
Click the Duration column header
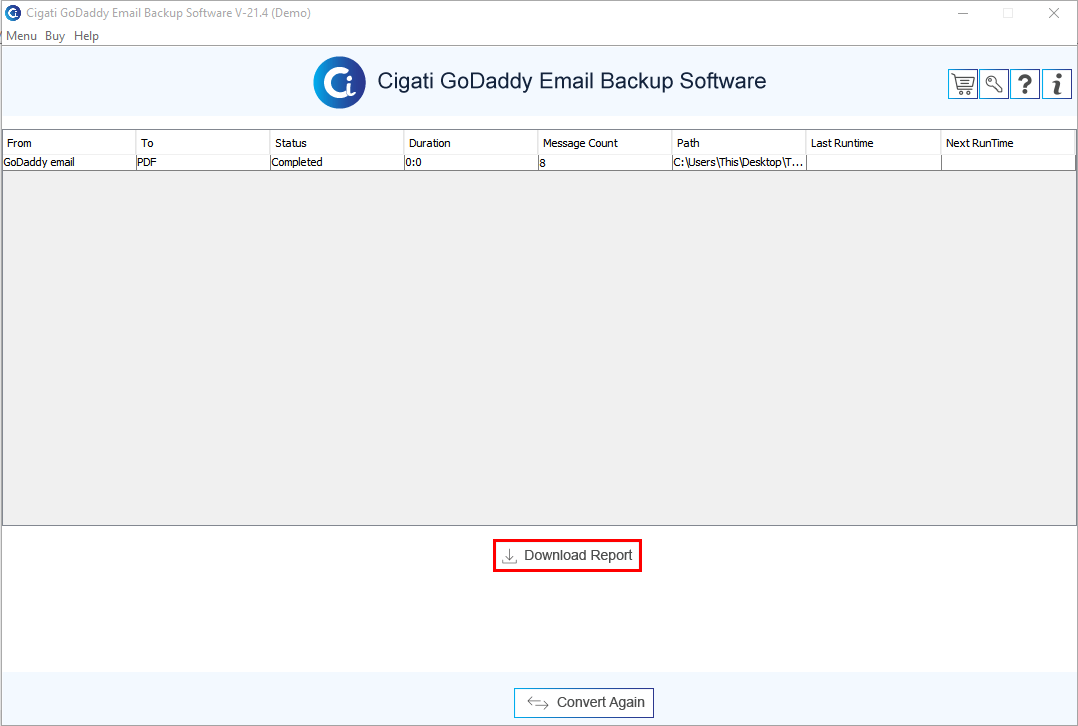pos(471,143)
